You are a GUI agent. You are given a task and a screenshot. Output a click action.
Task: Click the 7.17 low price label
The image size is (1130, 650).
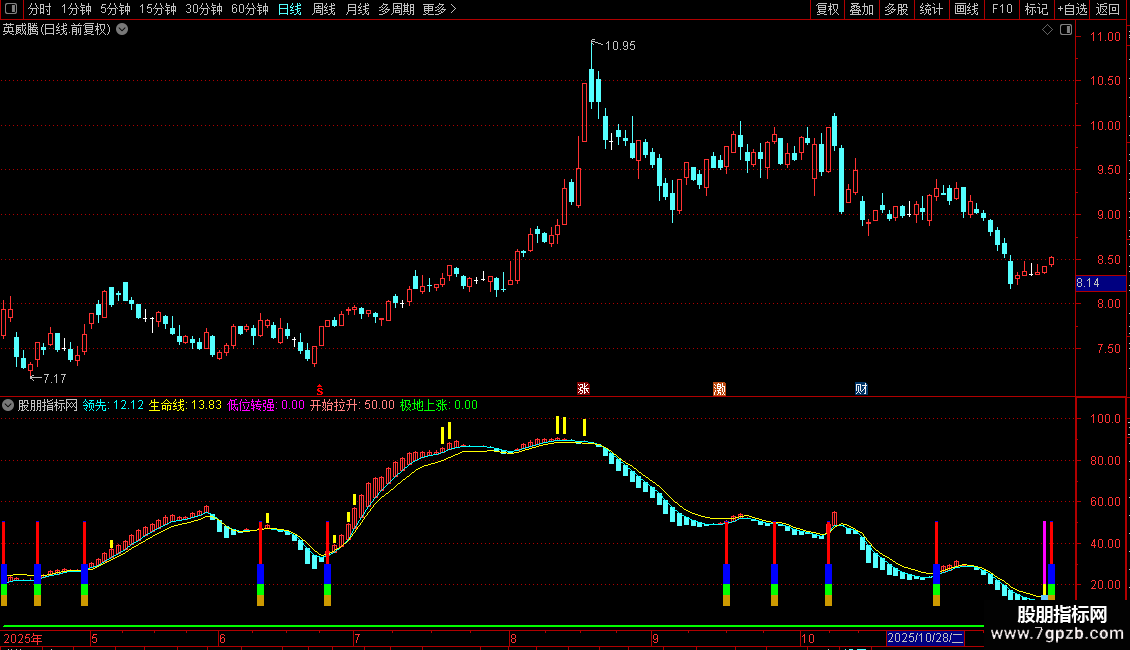tap(54, 378)
